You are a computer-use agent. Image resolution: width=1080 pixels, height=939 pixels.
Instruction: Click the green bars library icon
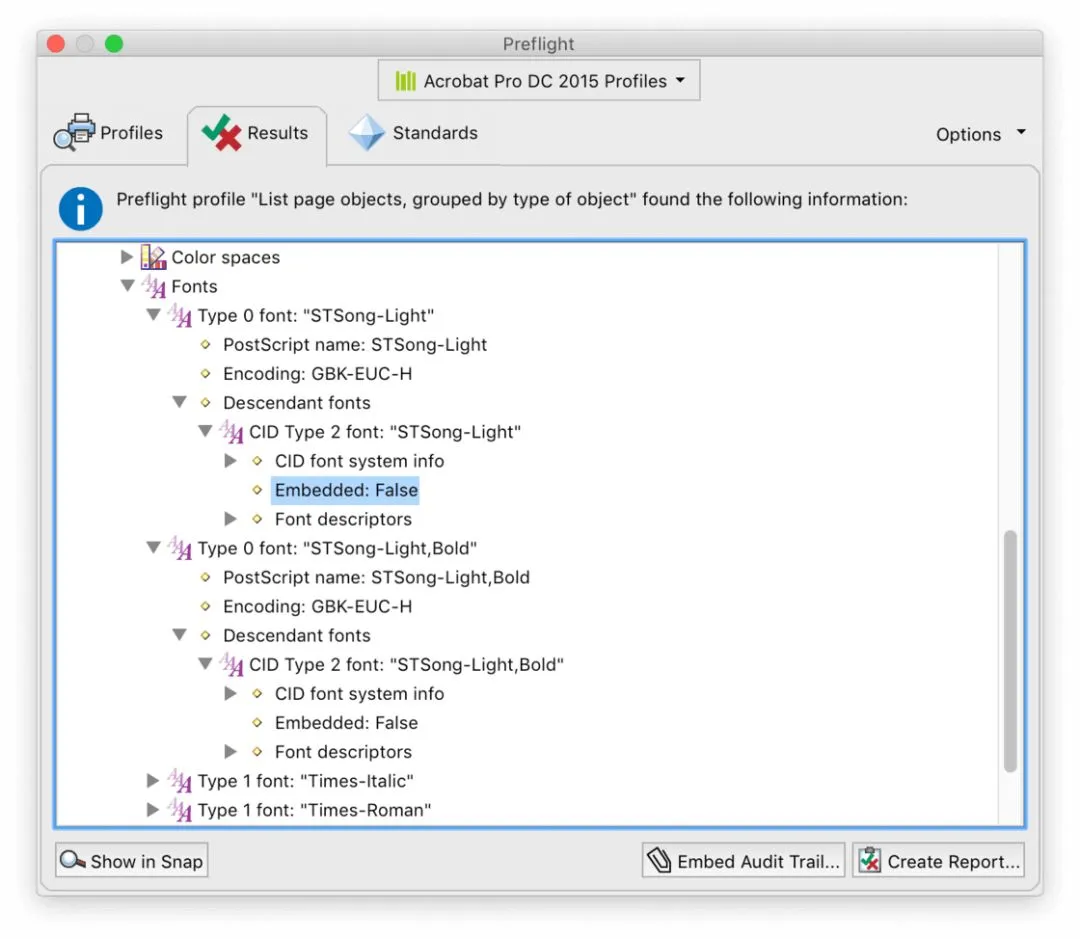[406, 81]
